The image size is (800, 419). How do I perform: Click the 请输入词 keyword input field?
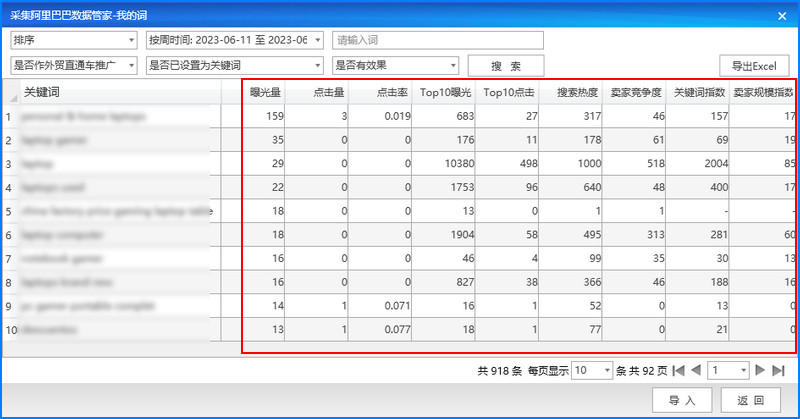tap(438, 40)
